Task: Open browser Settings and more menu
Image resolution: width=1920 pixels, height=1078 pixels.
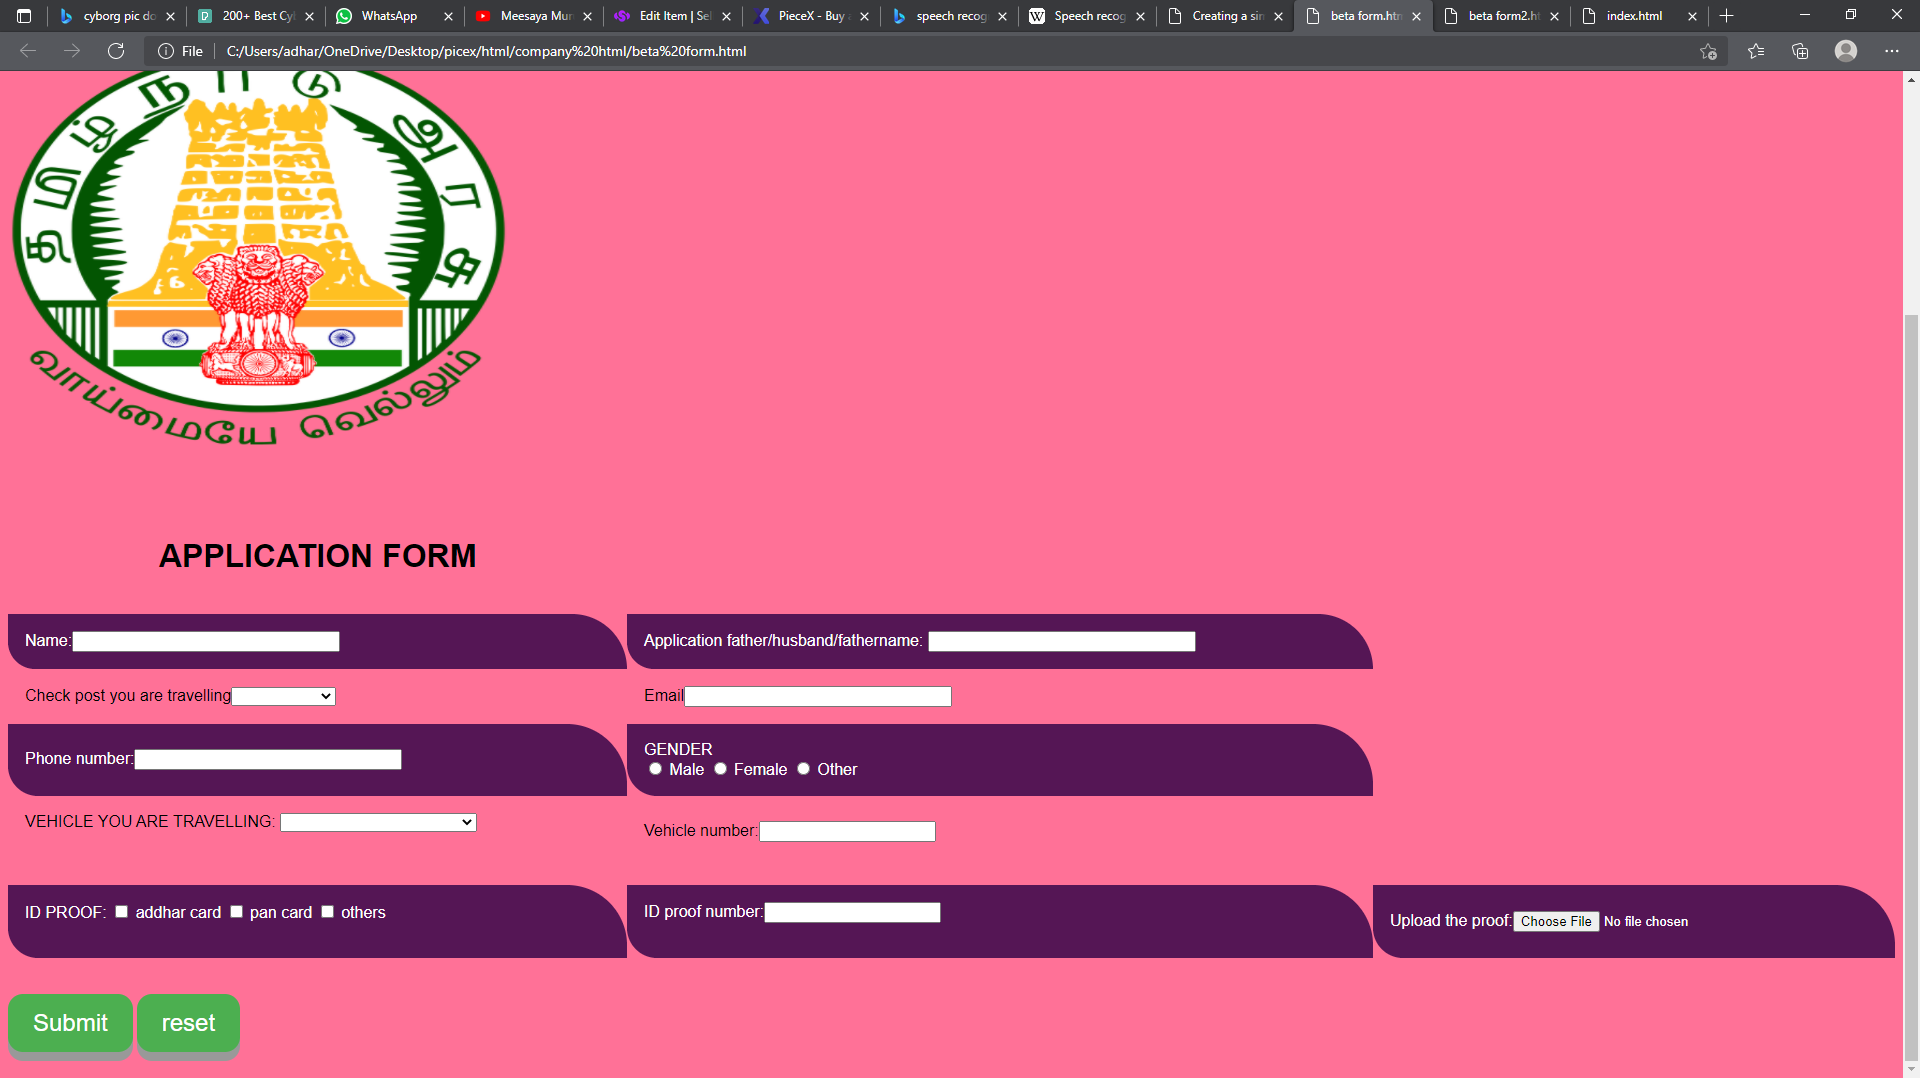Action: point(1891,51)
